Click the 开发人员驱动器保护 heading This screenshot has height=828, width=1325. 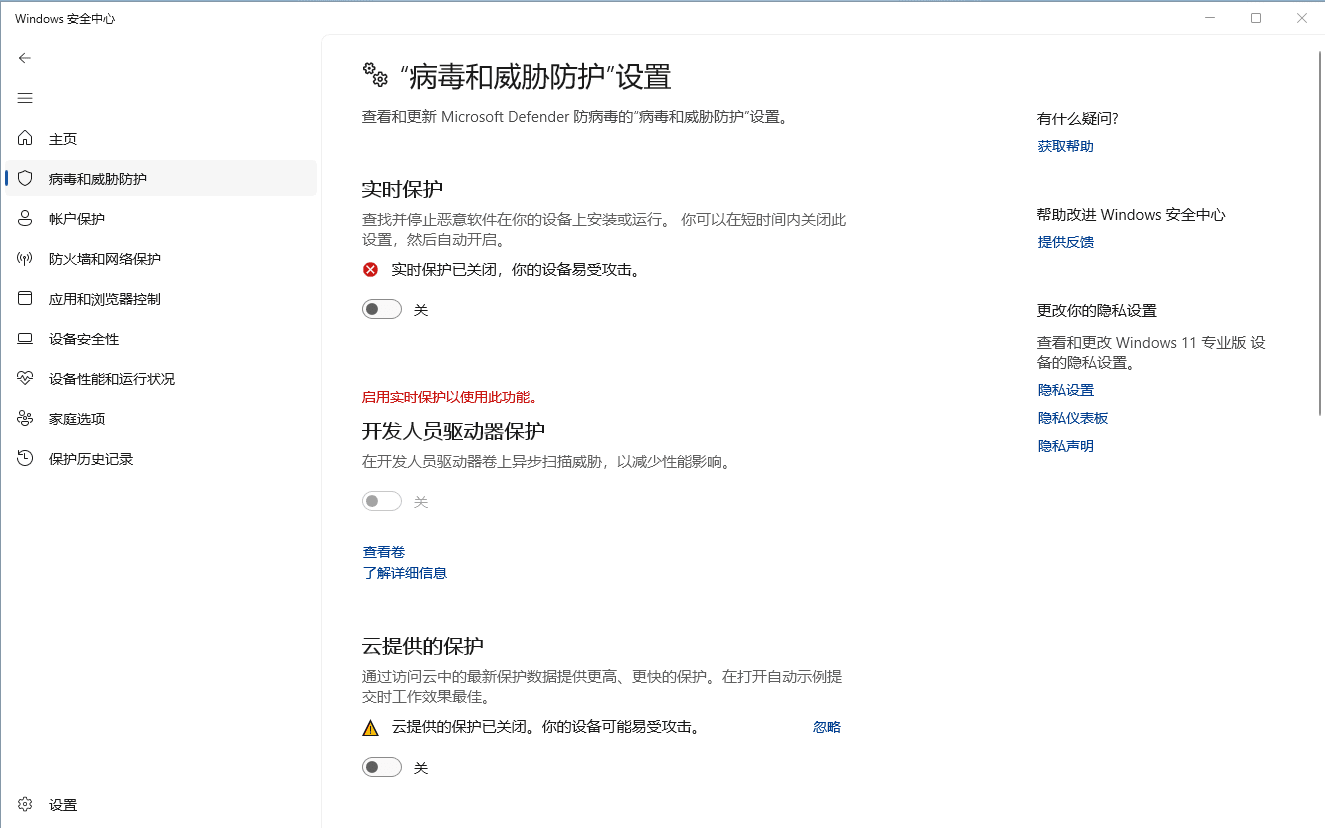(x=453, y=431)
